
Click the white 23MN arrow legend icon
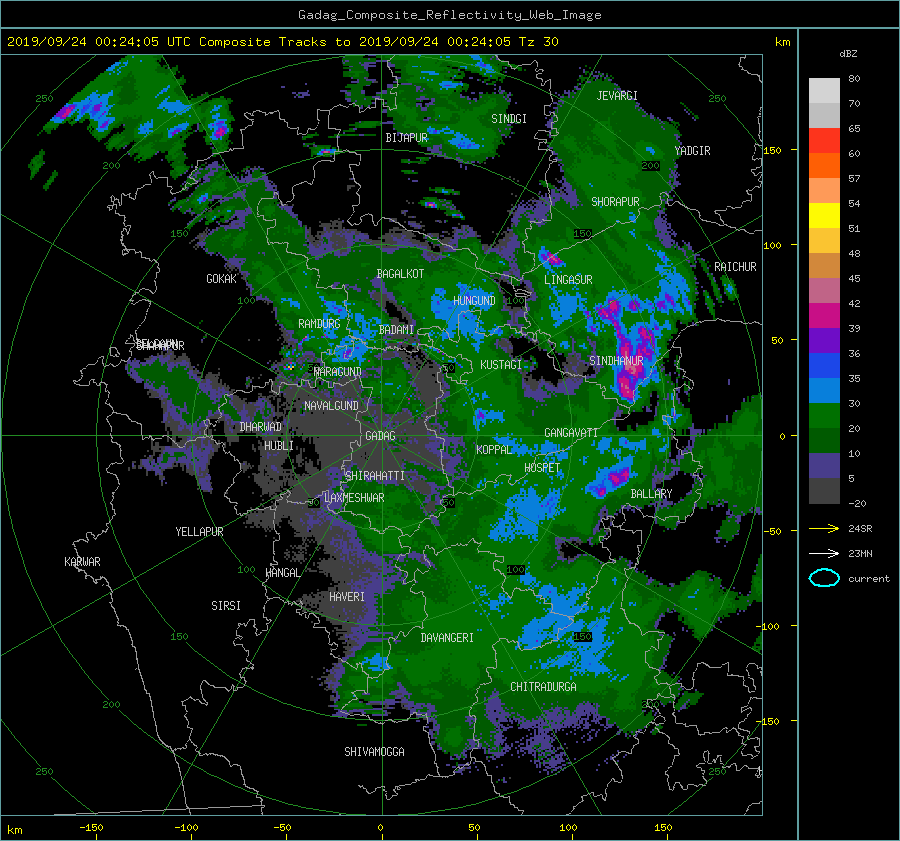[824, 553]
